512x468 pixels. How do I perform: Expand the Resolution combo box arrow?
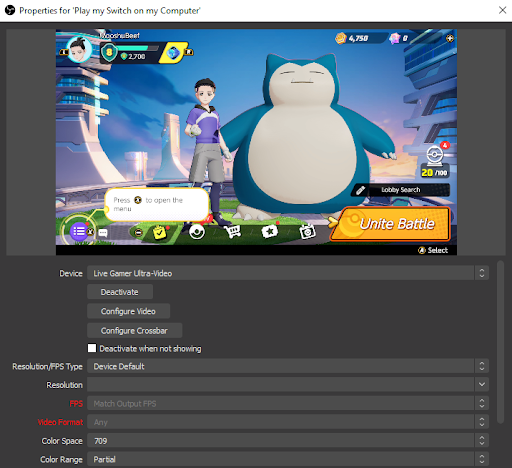coord(482,385)
